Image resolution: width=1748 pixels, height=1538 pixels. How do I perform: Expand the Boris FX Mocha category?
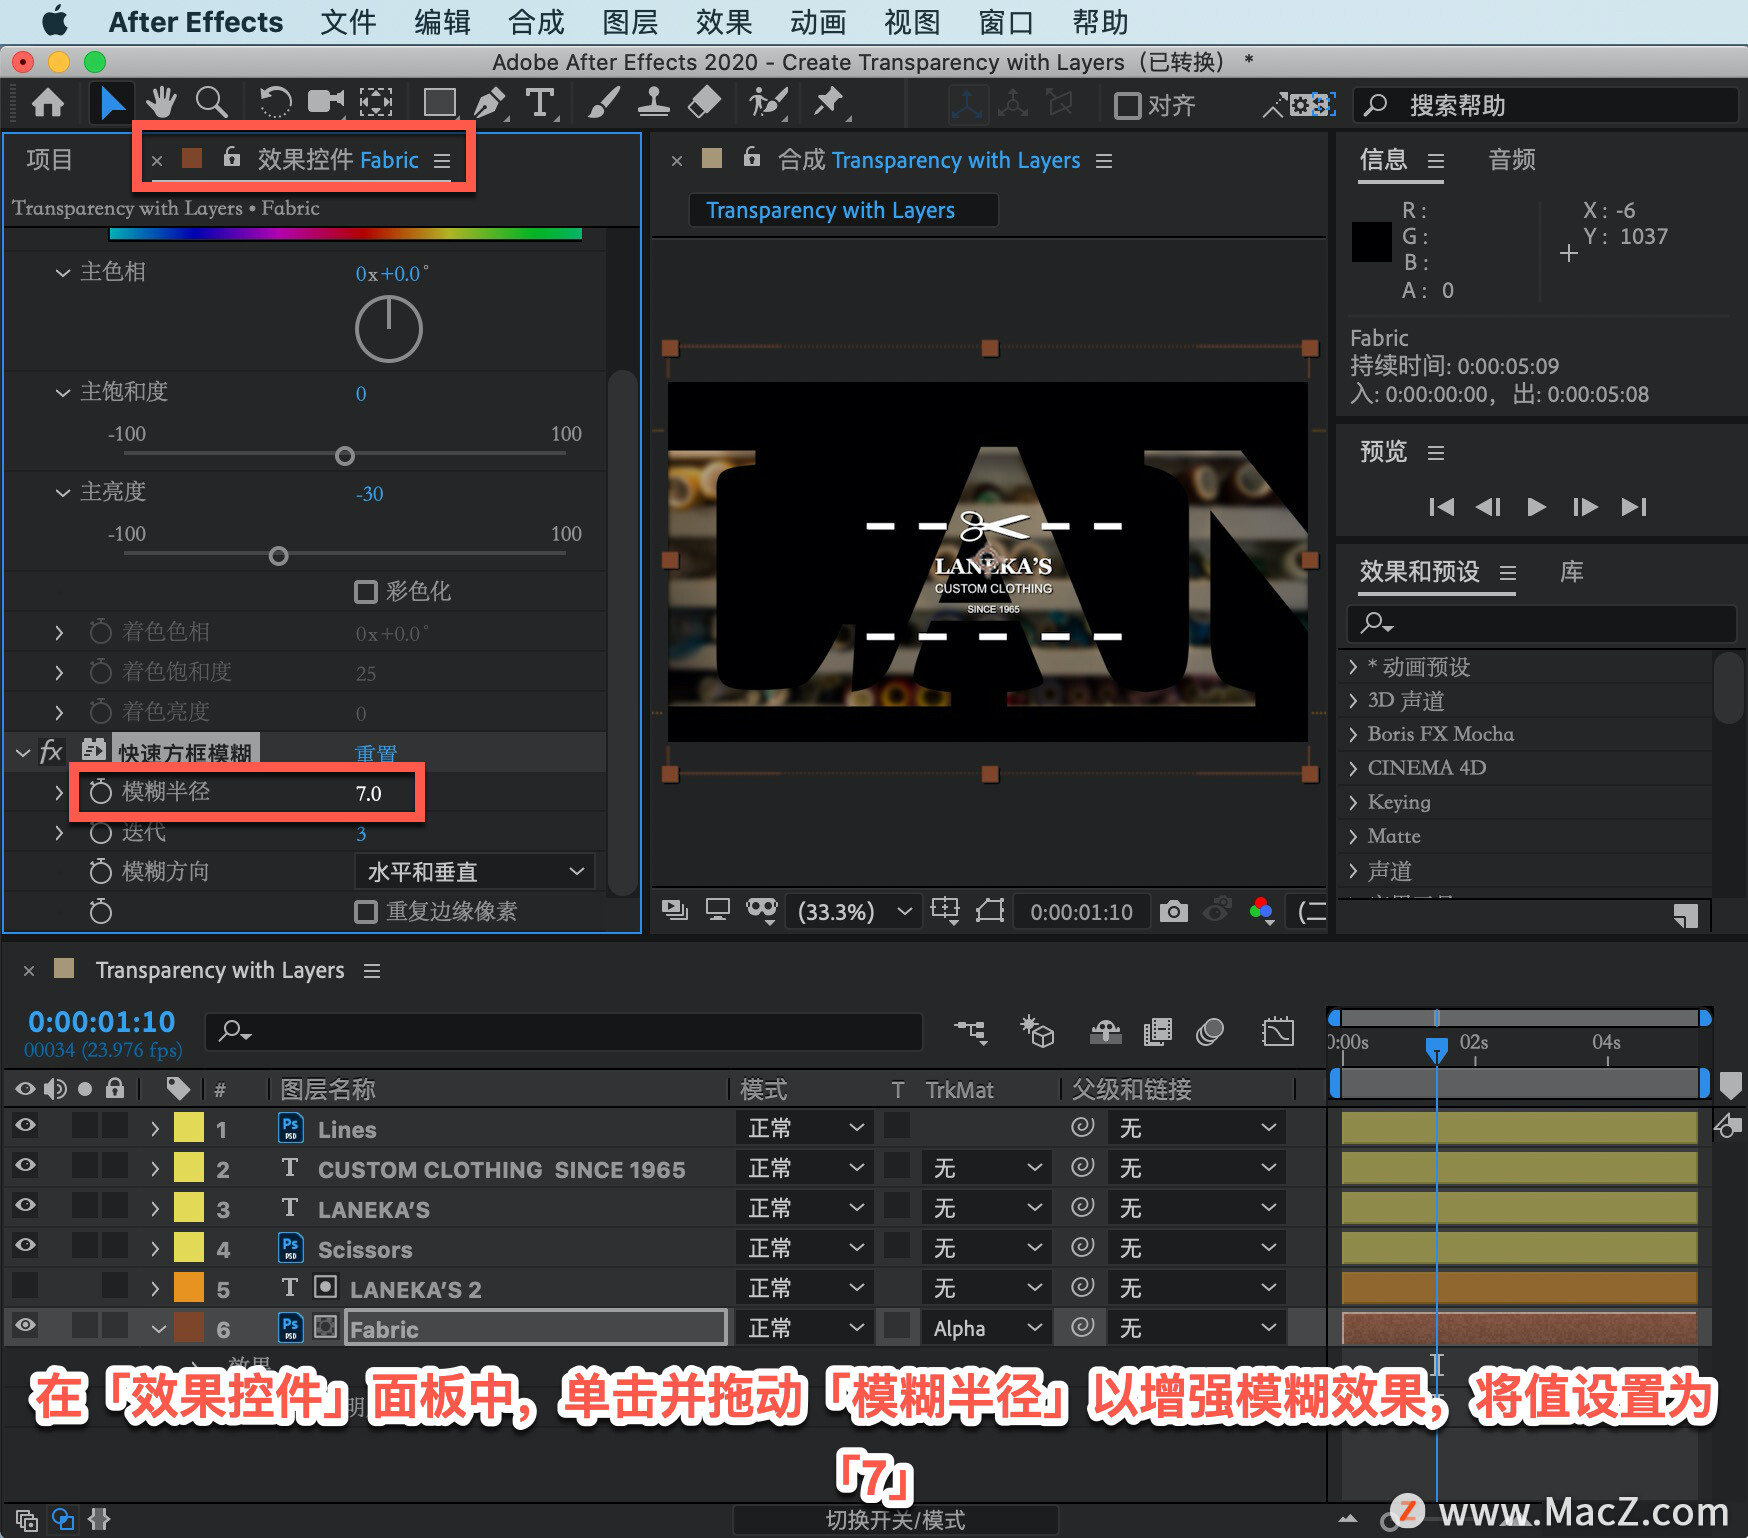1353,735
